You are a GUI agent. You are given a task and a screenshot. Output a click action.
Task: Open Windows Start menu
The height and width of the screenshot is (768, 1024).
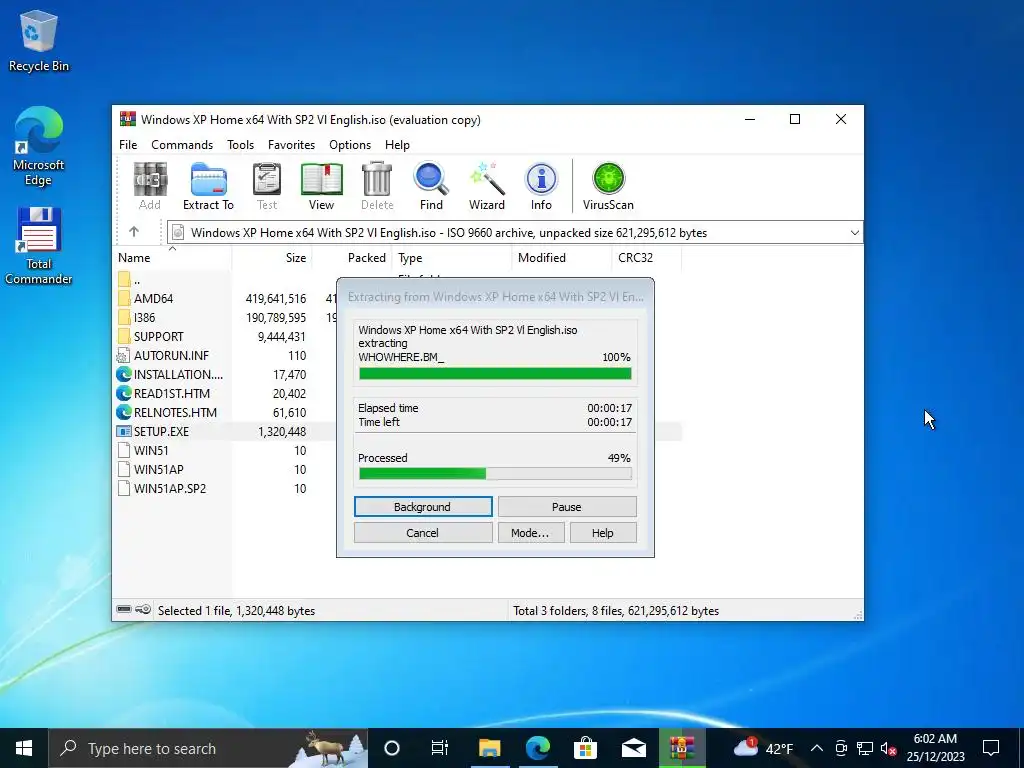[x=24, y=748]
